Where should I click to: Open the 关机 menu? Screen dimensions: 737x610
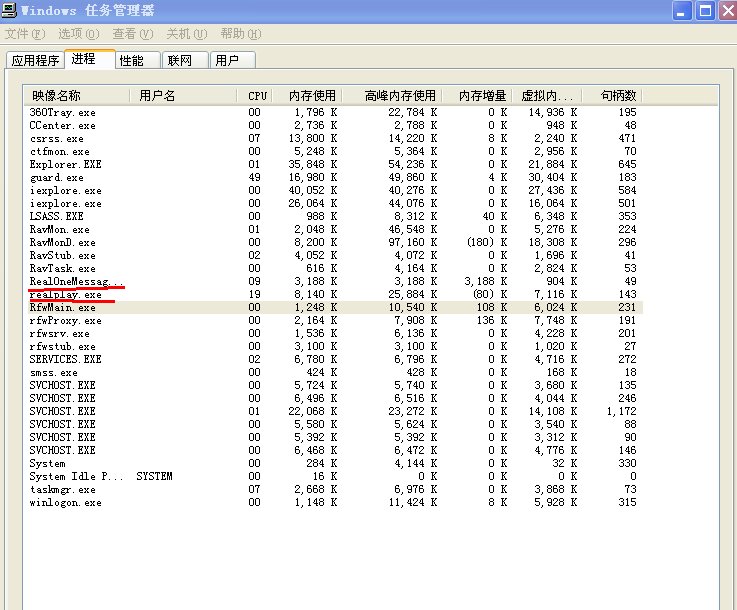click(x=185, y=33)
